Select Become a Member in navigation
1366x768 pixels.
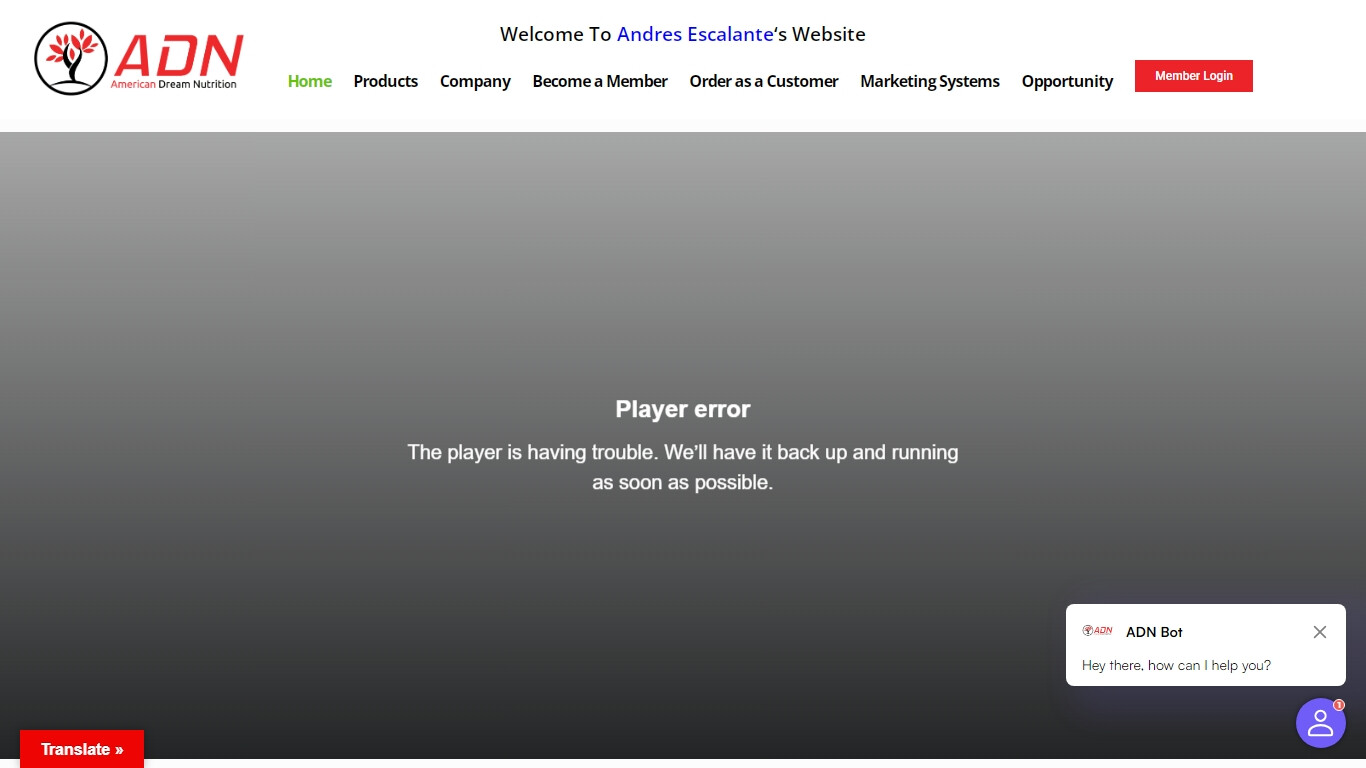(599, 81)
